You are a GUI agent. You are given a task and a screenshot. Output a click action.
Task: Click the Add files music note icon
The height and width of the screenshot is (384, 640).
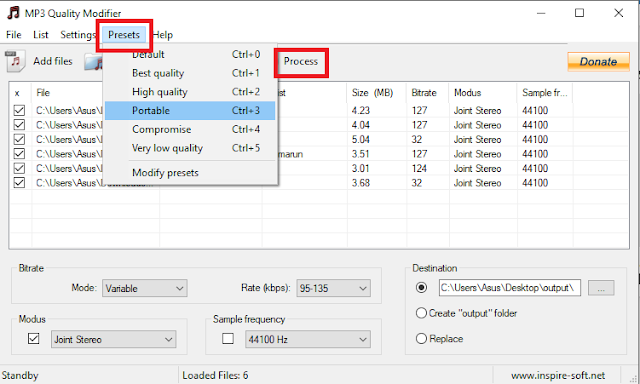point(16,61)
